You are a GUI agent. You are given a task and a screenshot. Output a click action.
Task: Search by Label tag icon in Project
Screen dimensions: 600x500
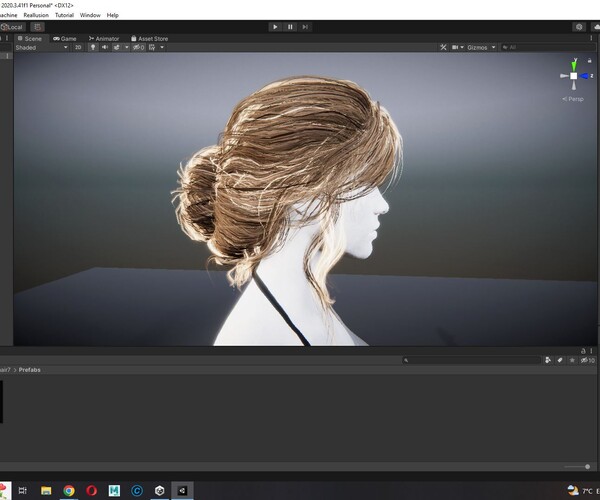(560, 360)
